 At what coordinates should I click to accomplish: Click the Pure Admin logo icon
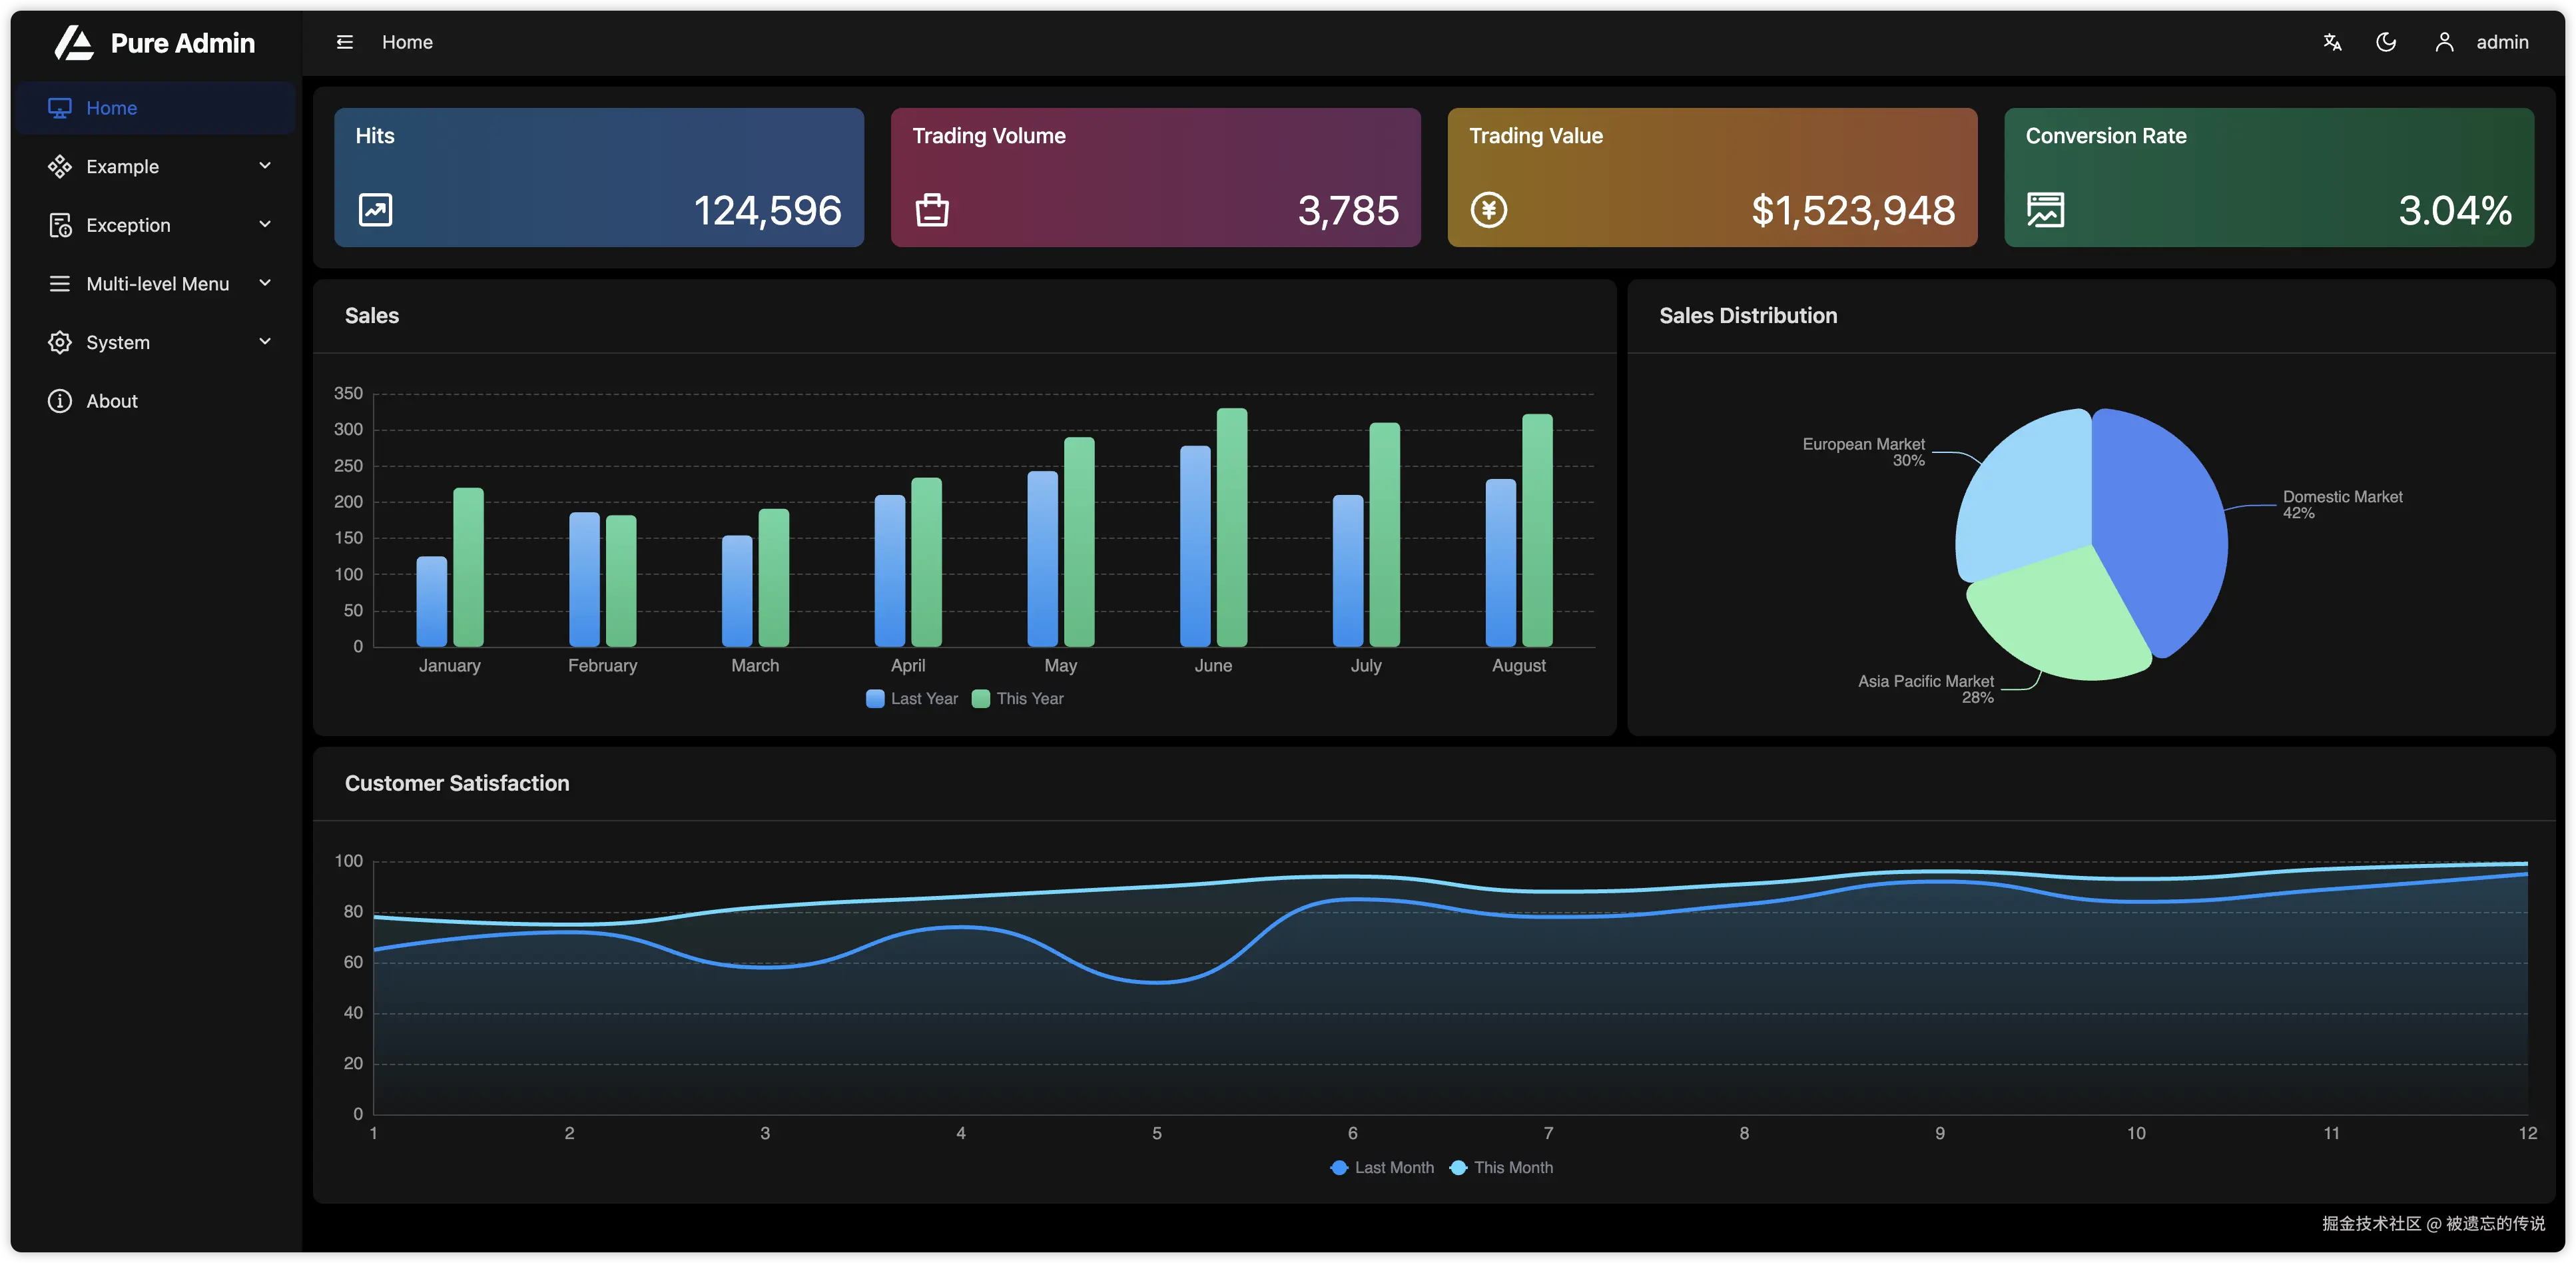74,43
